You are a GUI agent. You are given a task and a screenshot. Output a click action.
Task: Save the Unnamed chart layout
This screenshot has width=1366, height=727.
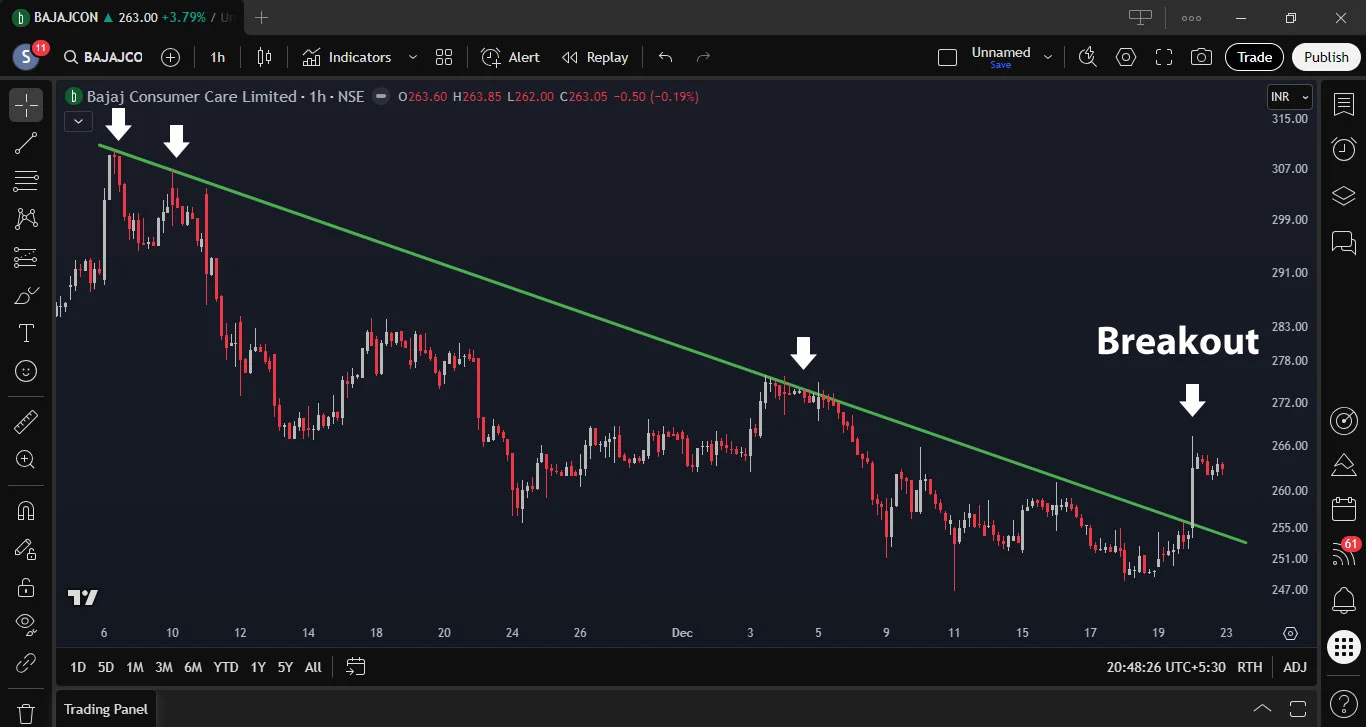[1000, 65]
